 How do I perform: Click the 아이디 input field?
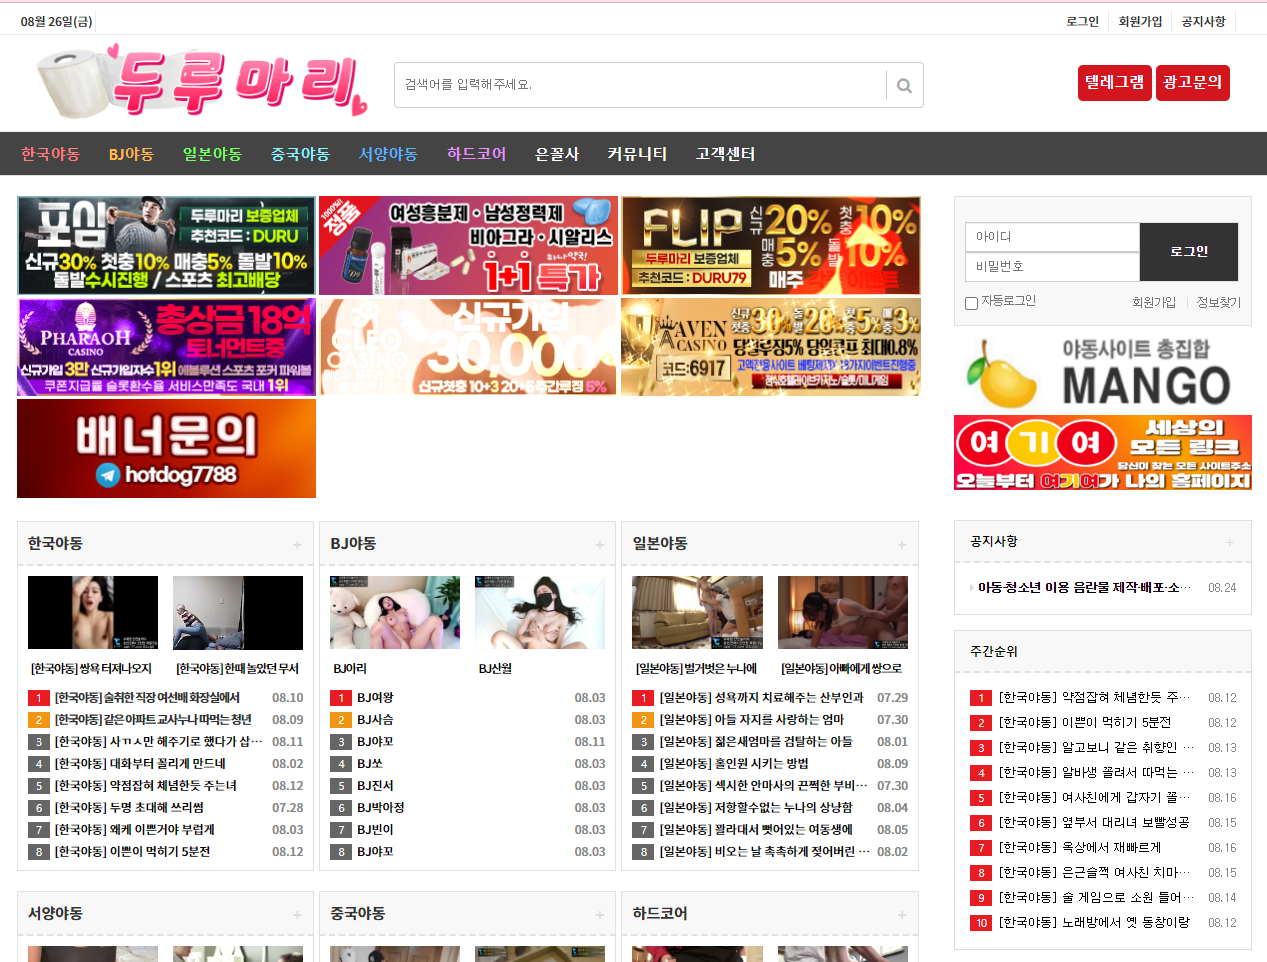[1052, 237]
